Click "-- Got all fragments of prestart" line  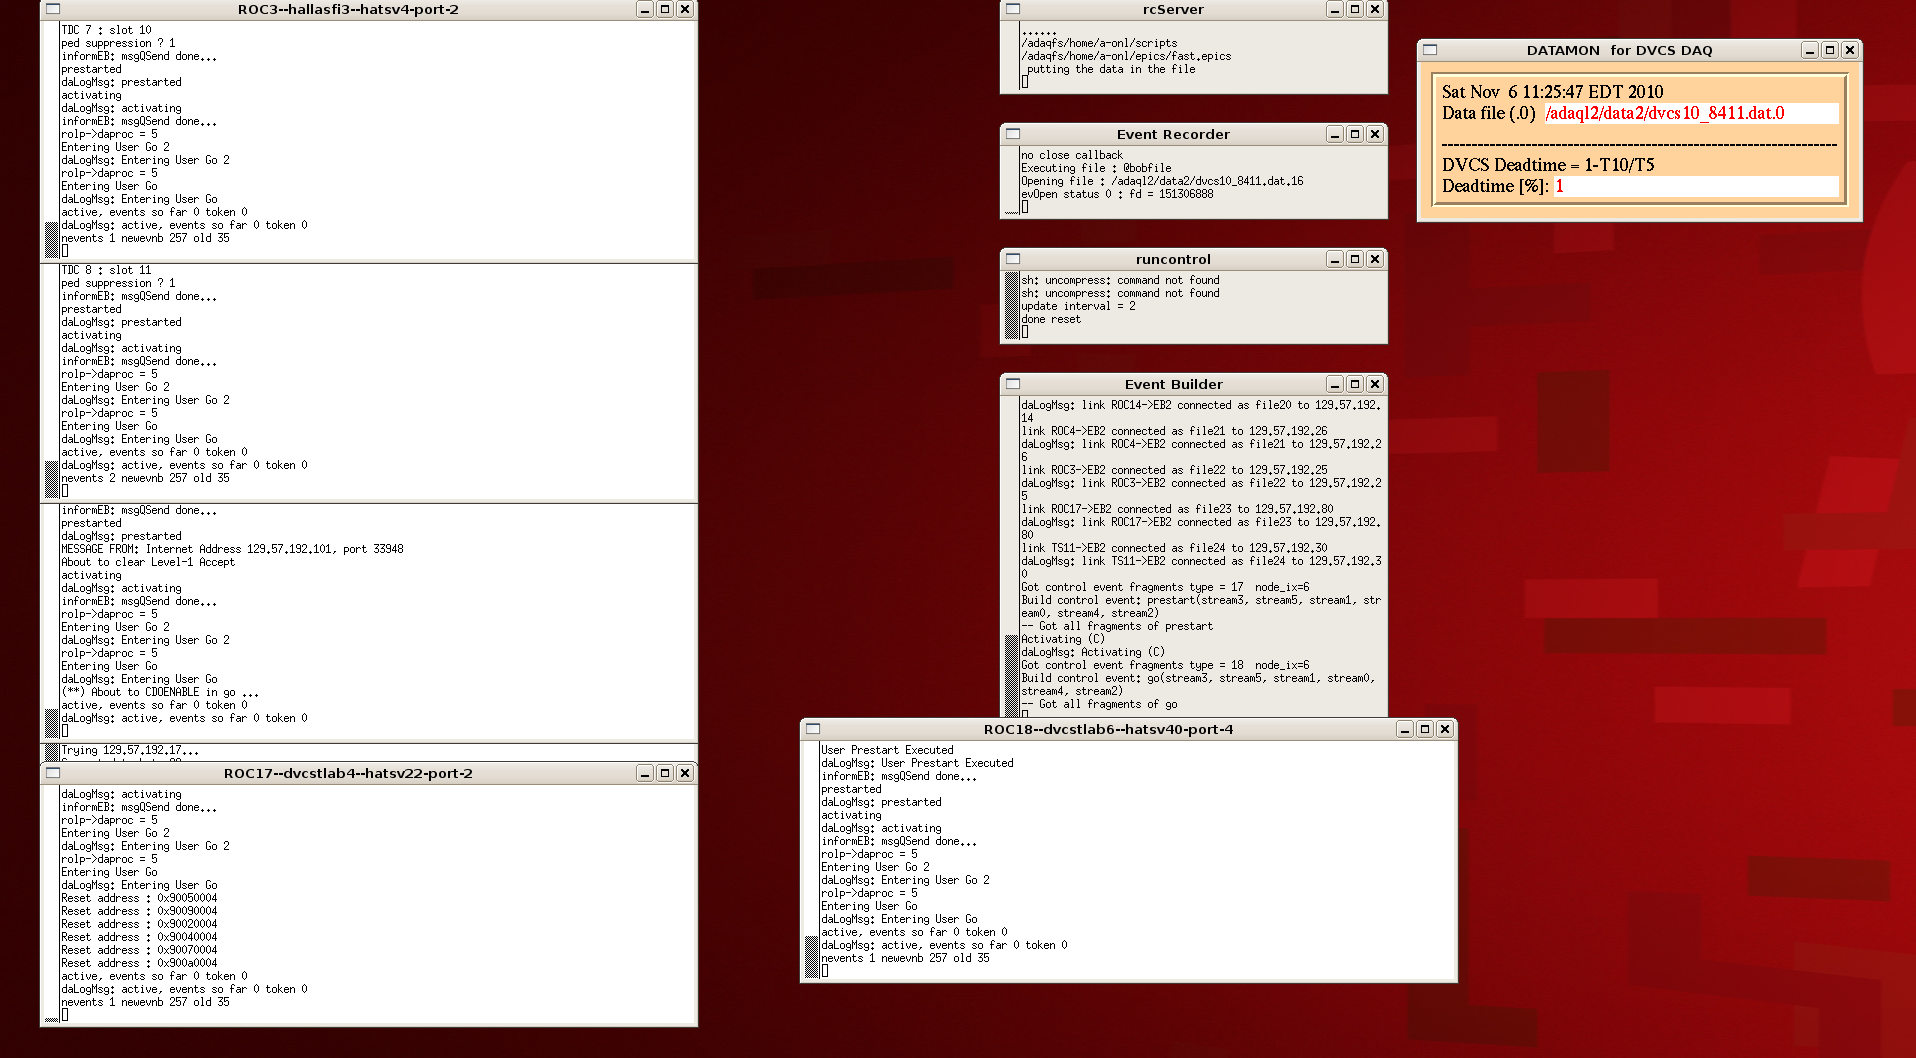click(1117, 626)
